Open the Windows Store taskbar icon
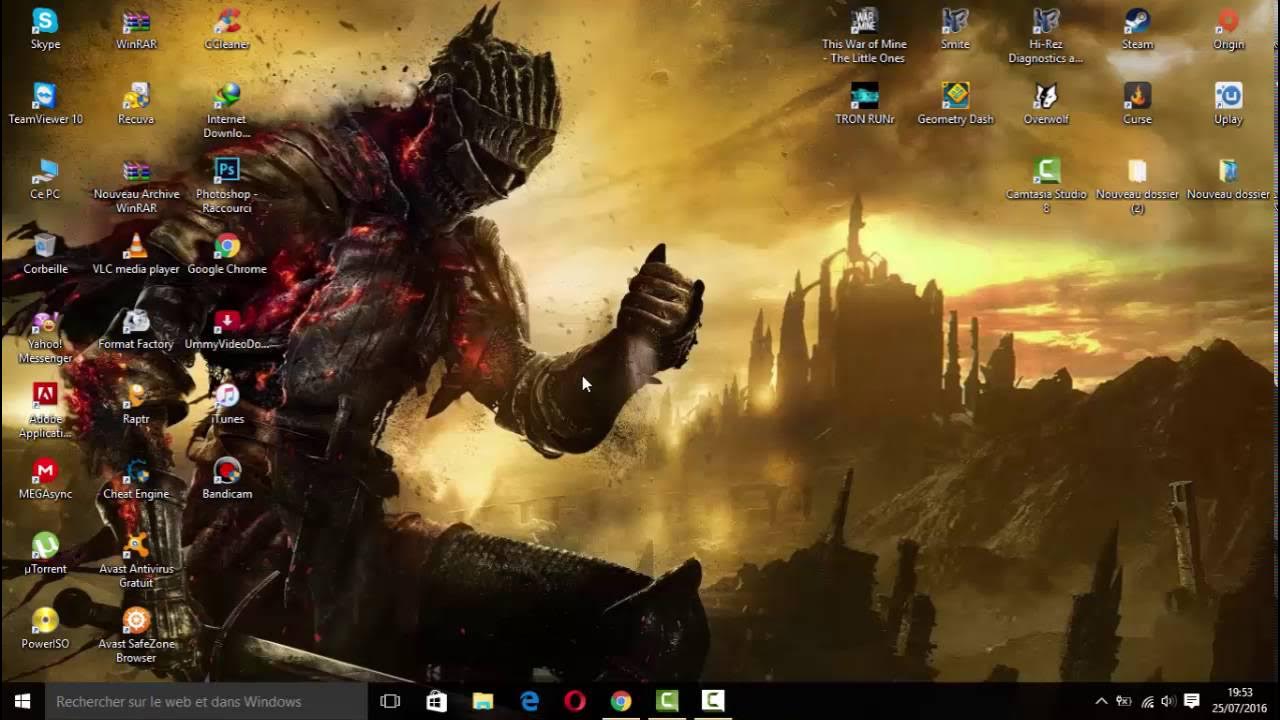1280x720 pixels. tap(436, 701)
